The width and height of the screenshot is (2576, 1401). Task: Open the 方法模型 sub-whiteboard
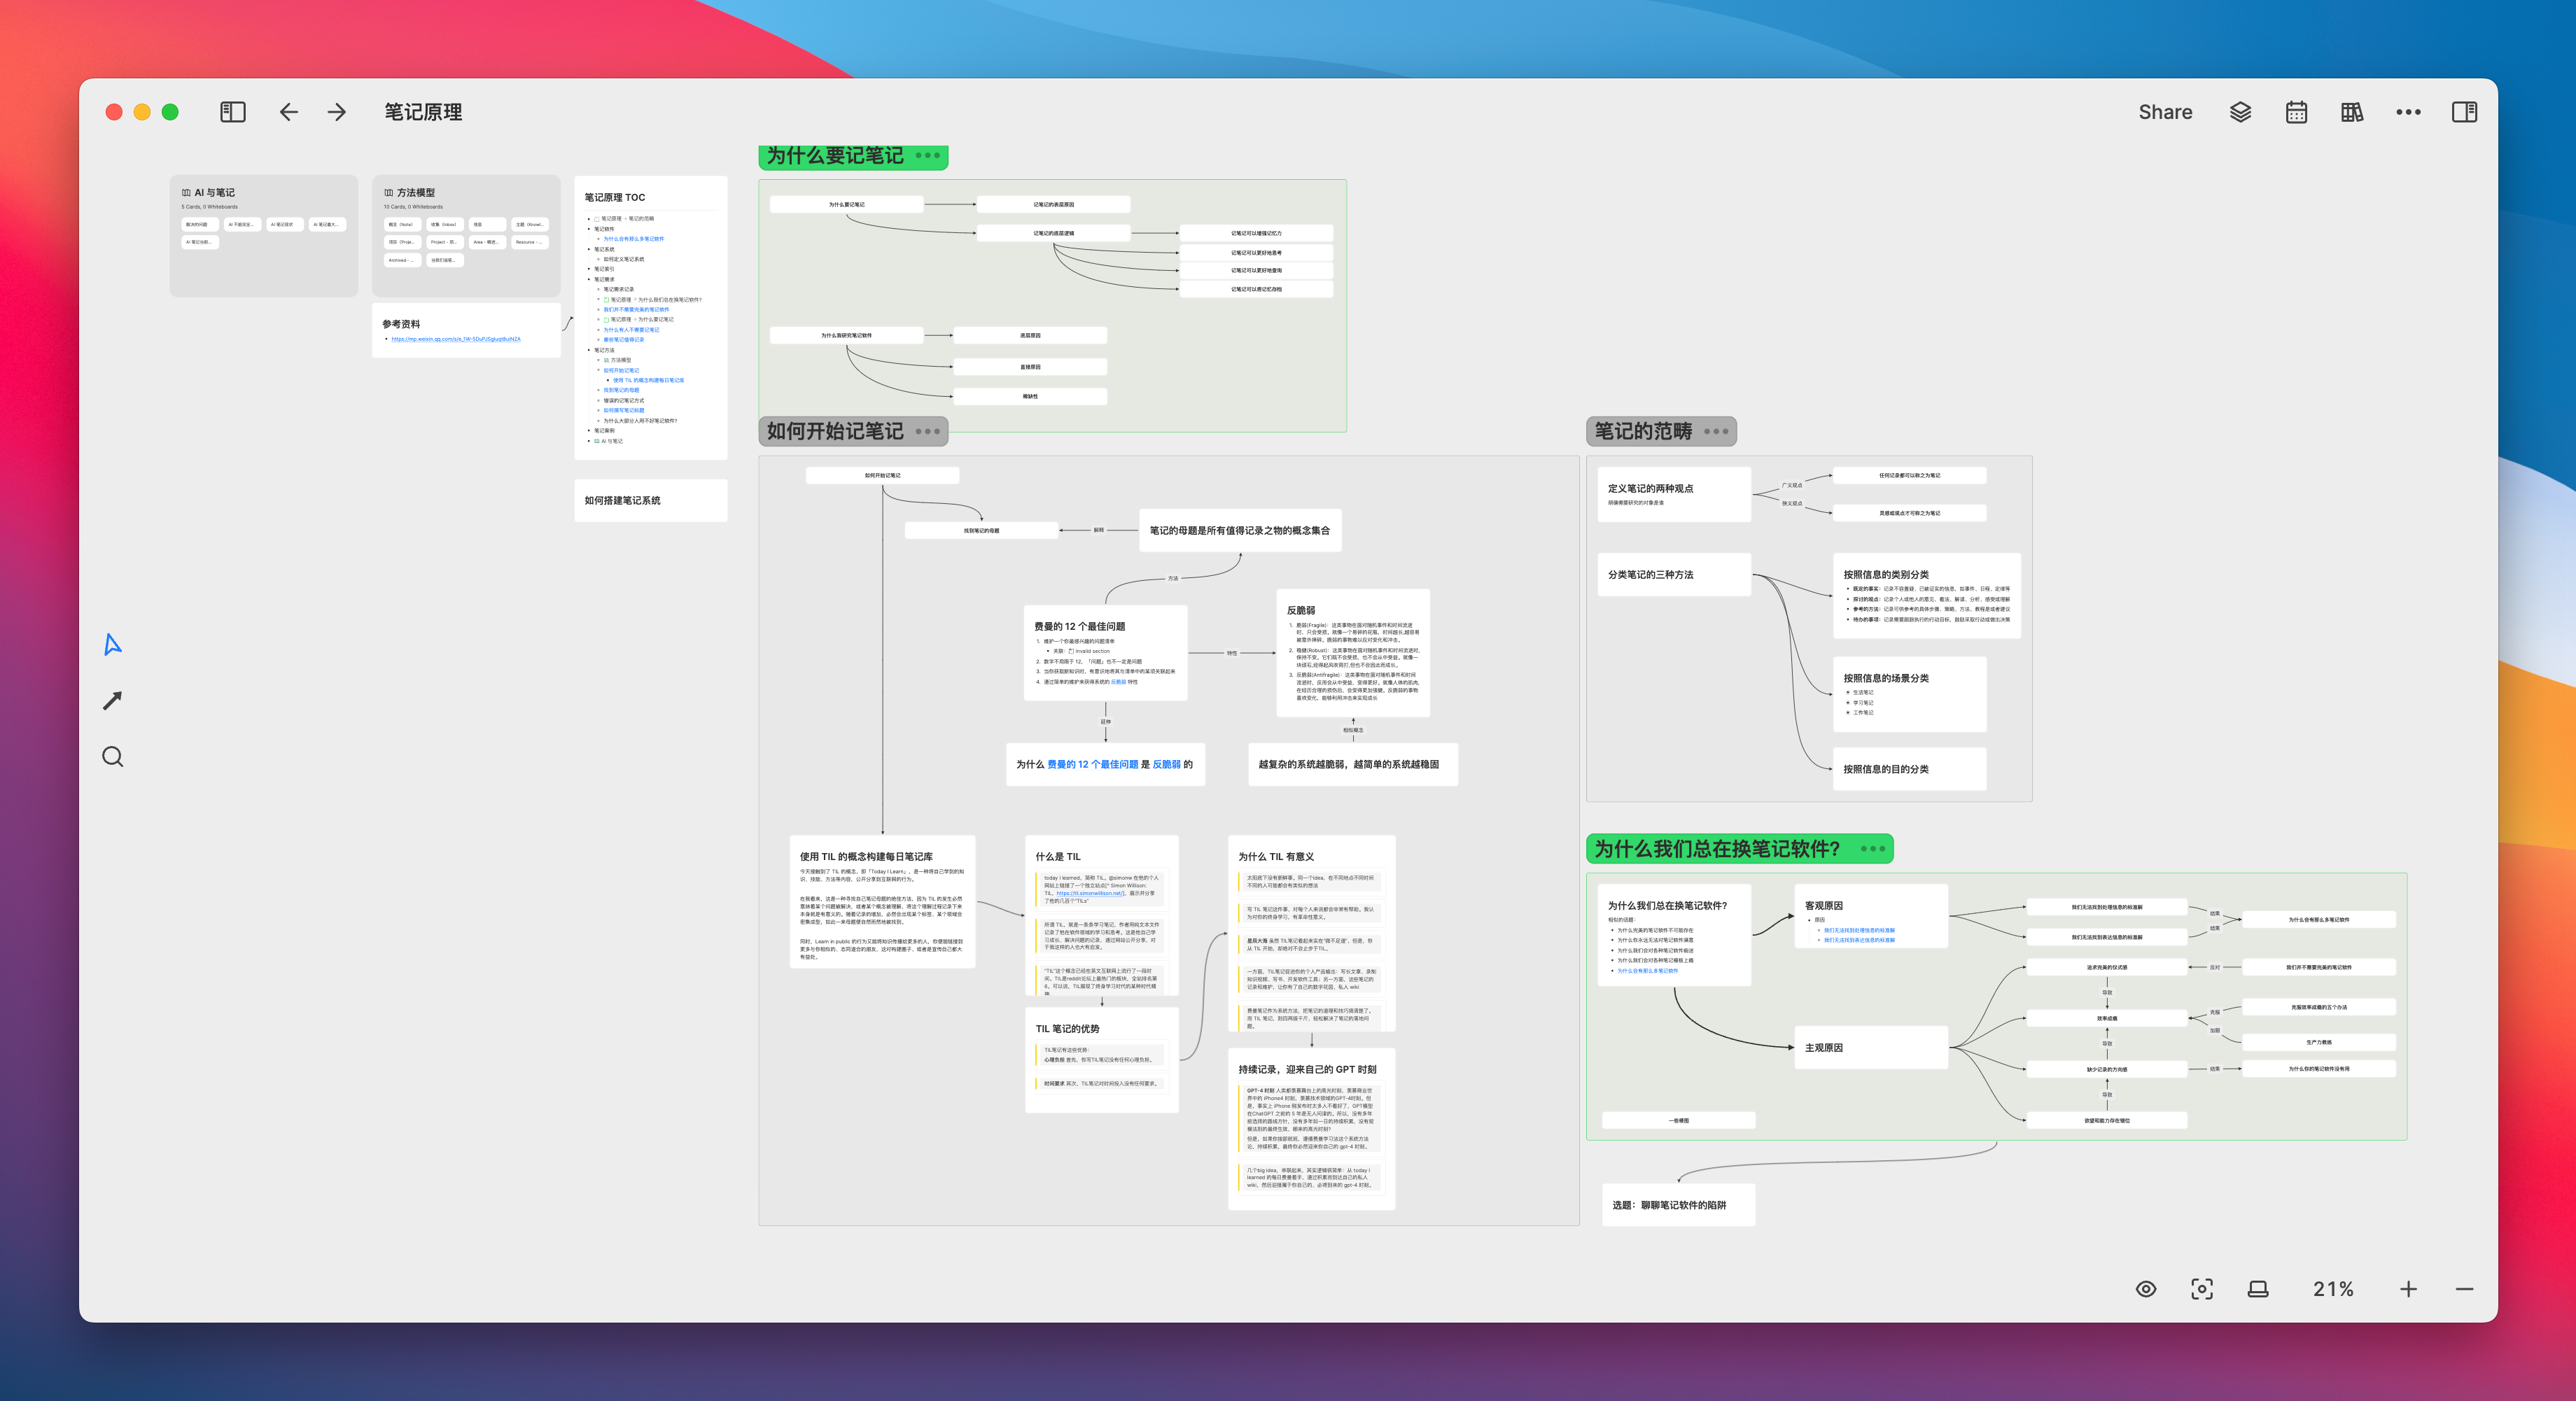pyautogui.click(x=466, y=235)
